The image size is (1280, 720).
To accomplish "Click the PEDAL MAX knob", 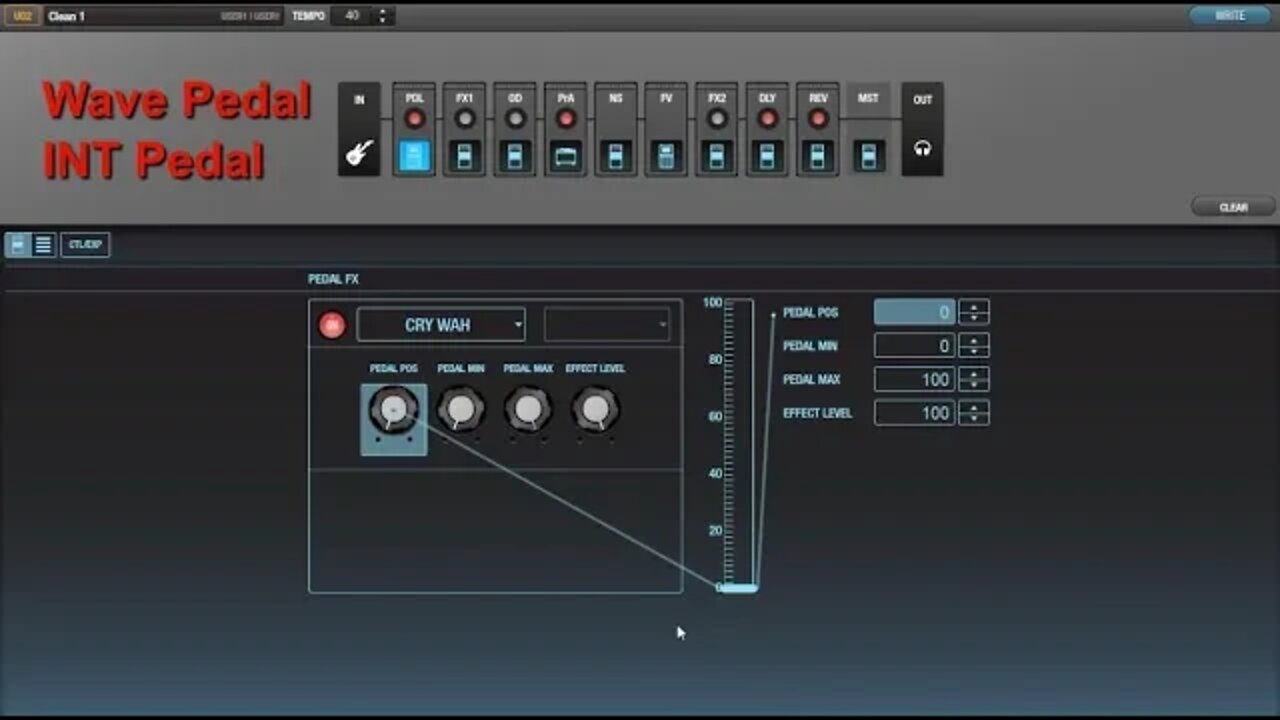I will (528, 409).
